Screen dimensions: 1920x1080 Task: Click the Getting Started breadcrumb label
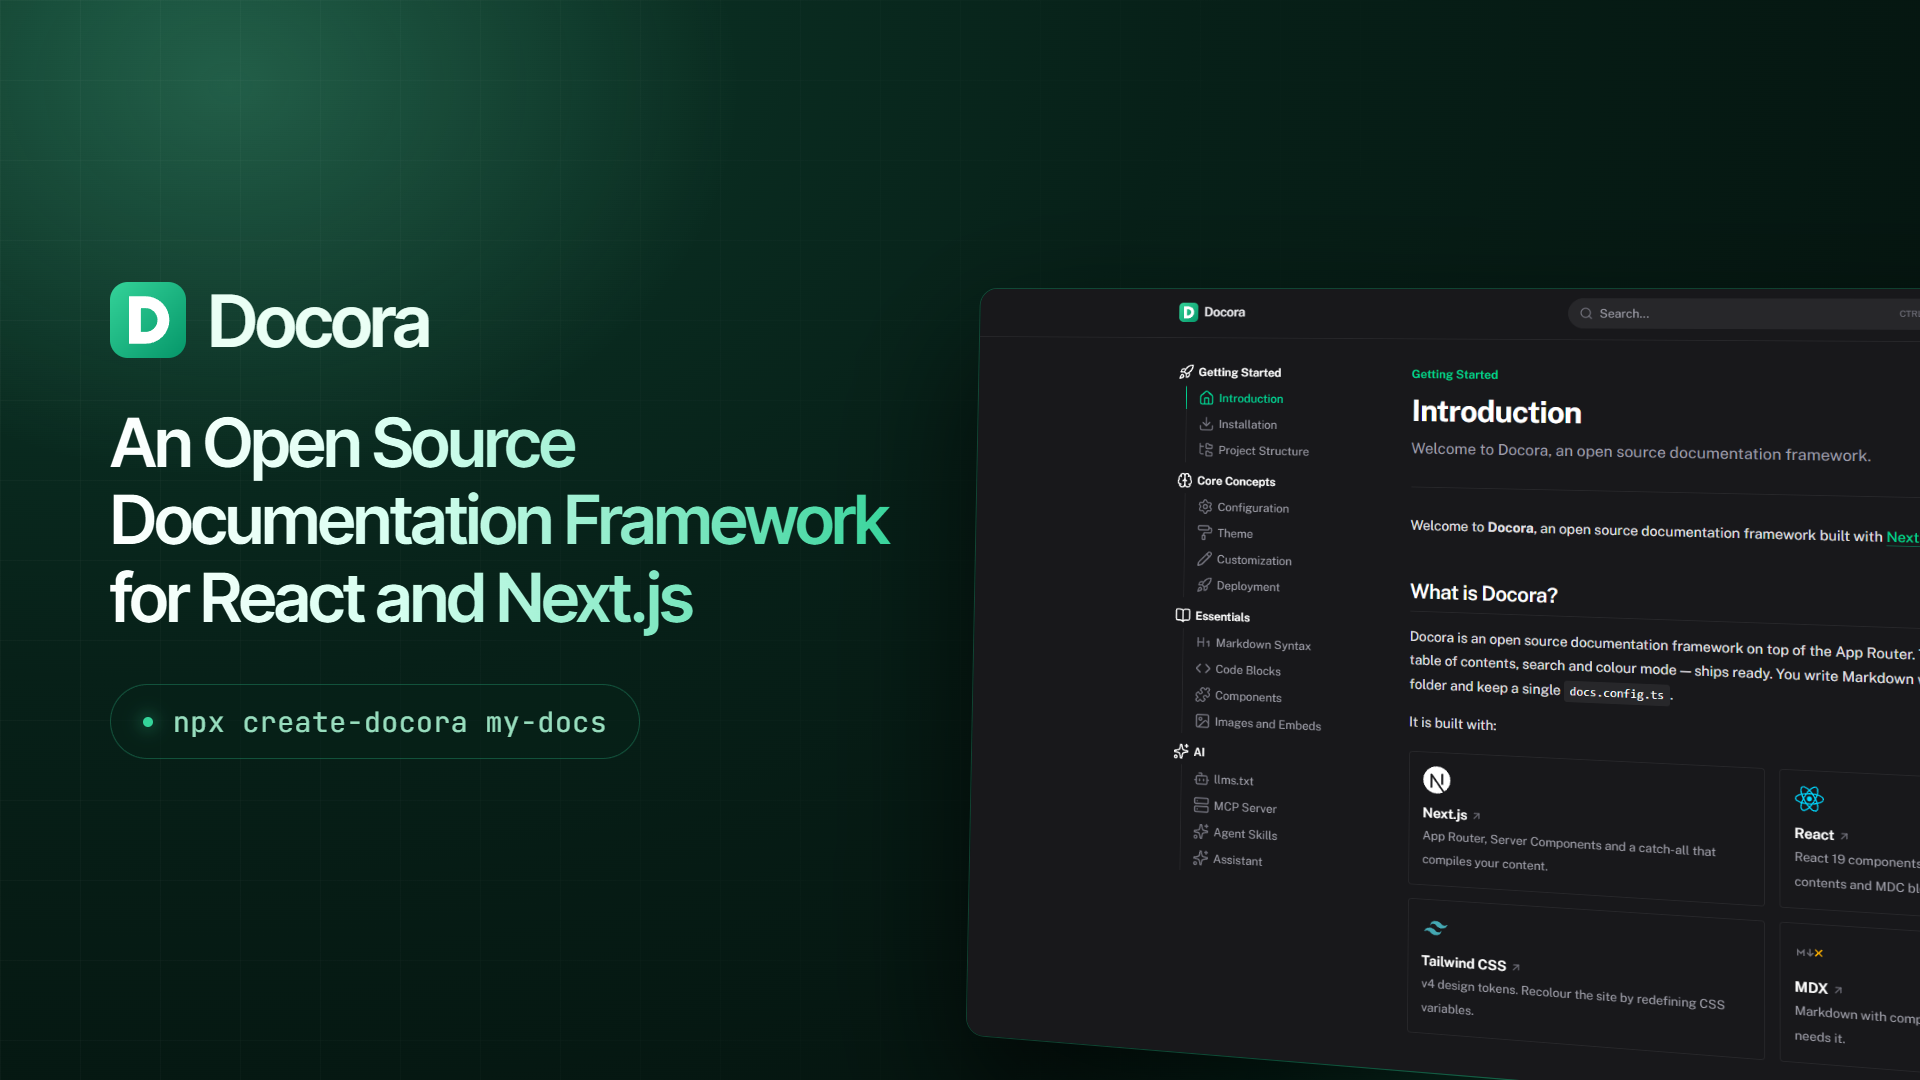click(1454, 374)
